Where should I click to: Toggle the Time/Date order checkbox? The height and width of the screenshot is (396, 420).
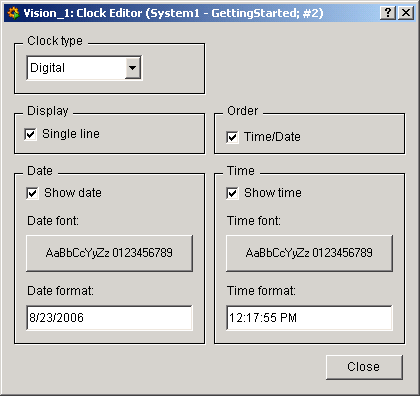click(232, 137)
